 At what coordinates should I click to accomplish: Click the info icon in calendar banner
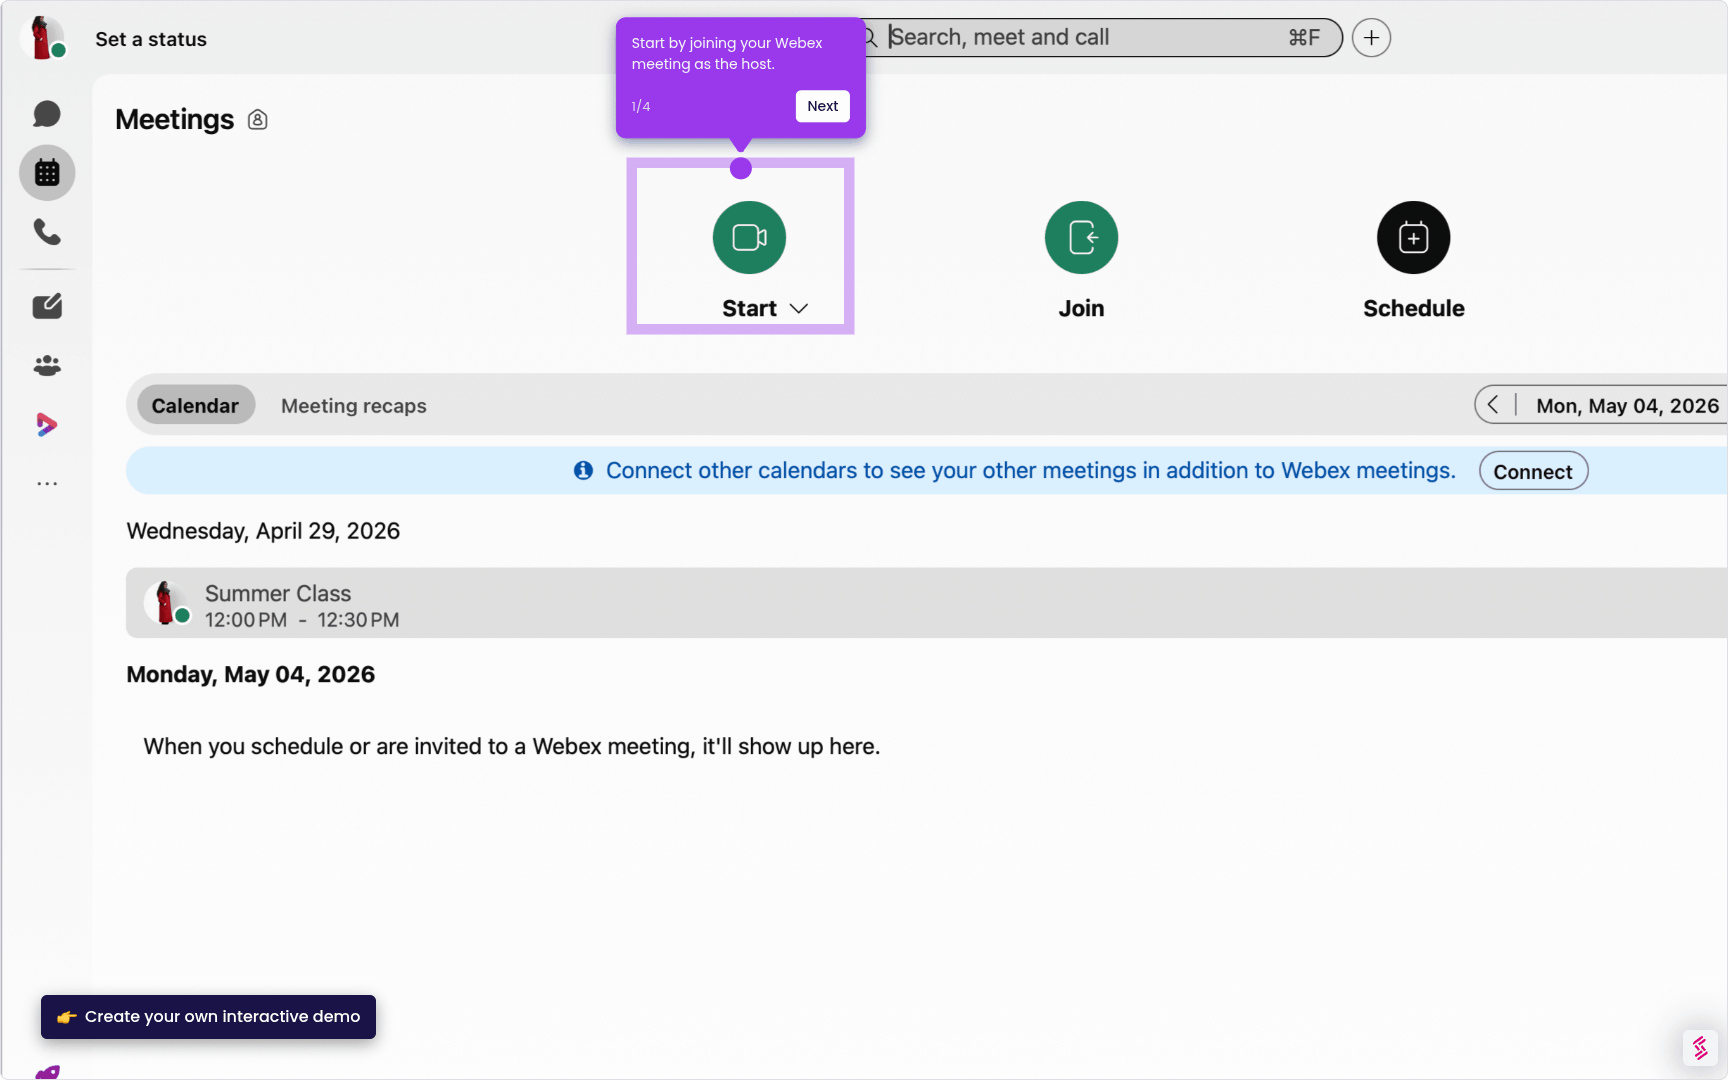[x=583, y=471]
